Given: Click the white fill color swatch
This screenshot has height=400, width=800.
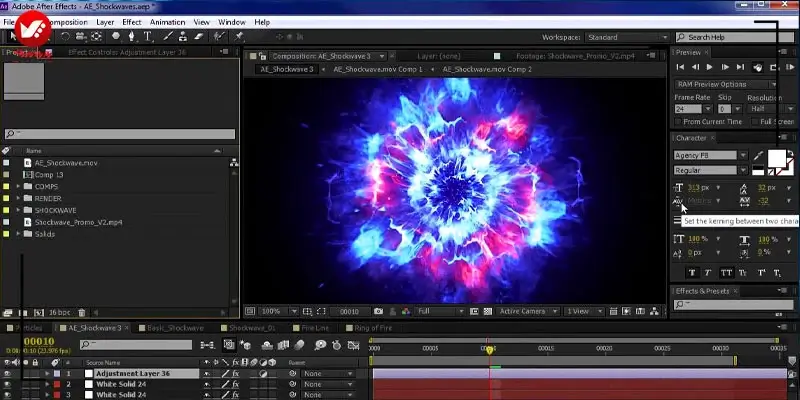Looking at the screenshot, I should click(x=777, y=158).
